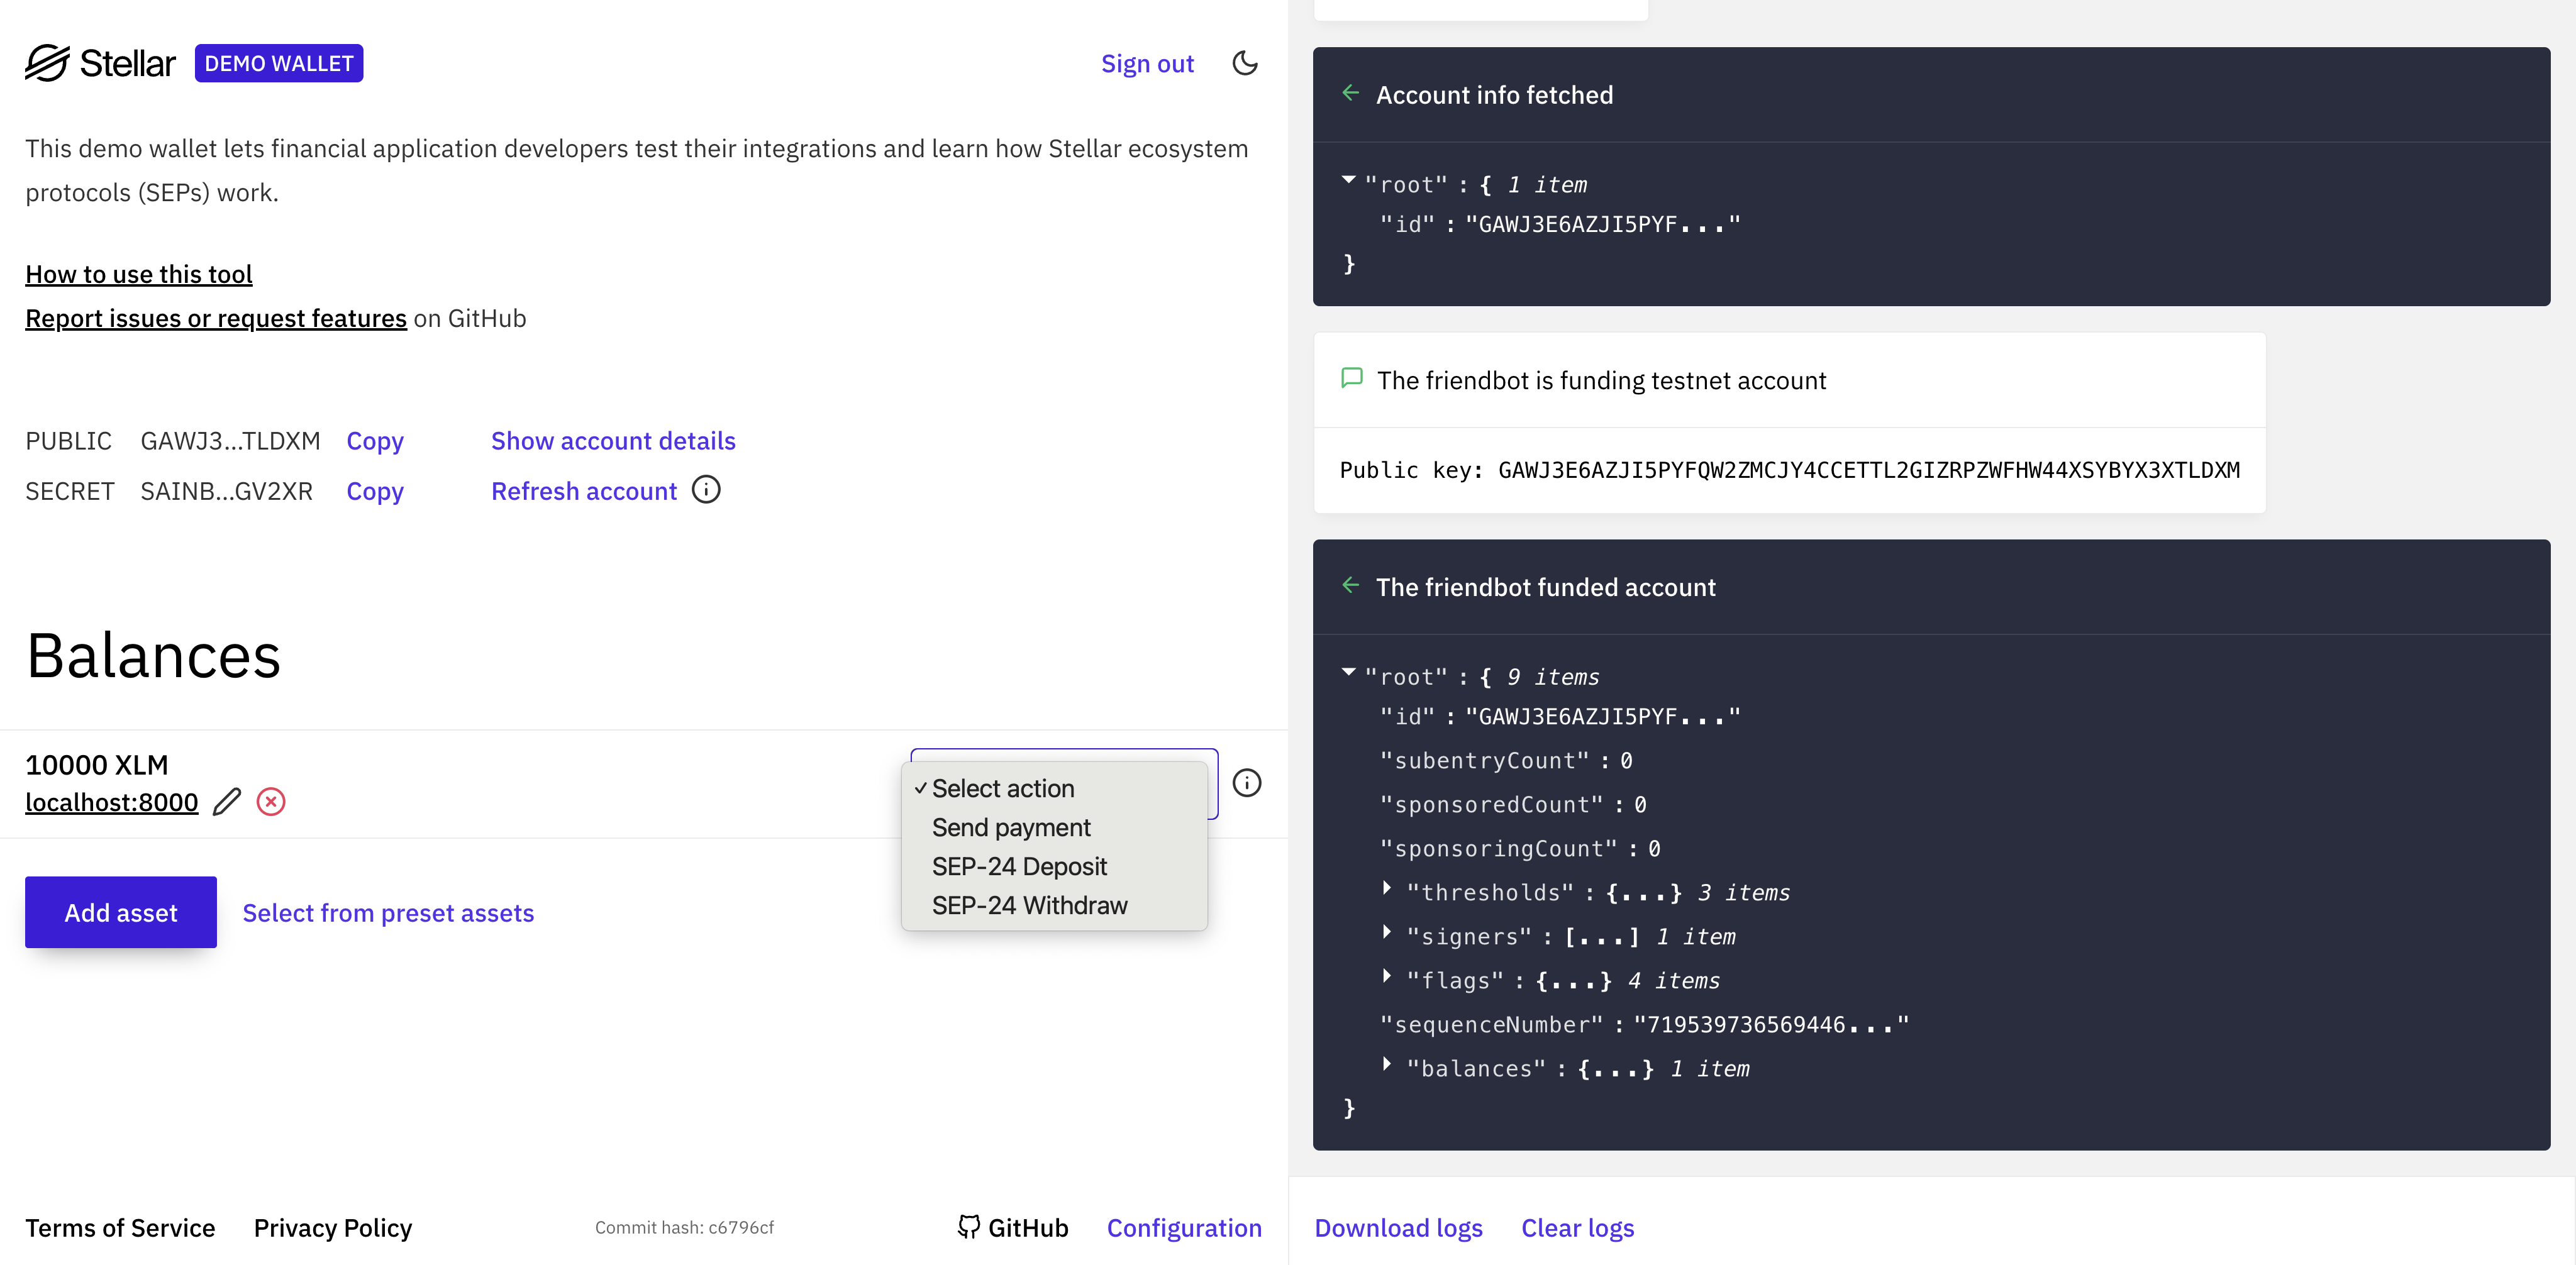Click info icon next to Refresh account
2576x1265 pixels.
click(x=706, y=490)
